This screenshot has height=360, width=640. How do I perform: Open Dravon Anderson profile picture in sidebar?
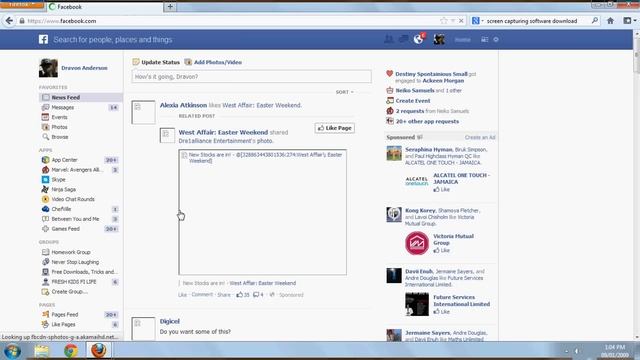(48, 68)
